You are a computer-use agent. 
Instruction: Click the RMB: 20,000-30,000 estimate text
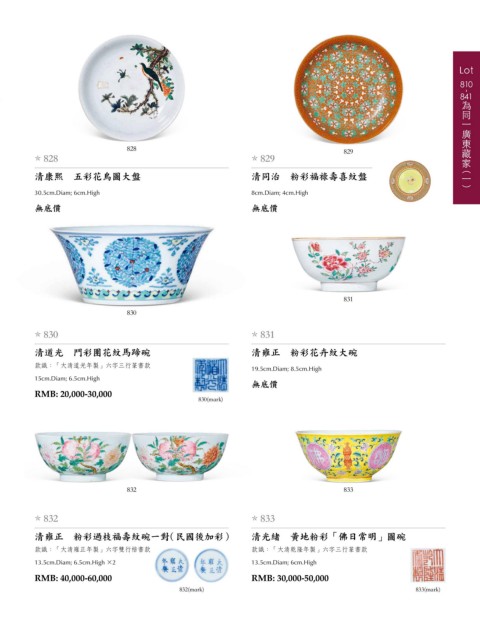[x=73, y=394]
